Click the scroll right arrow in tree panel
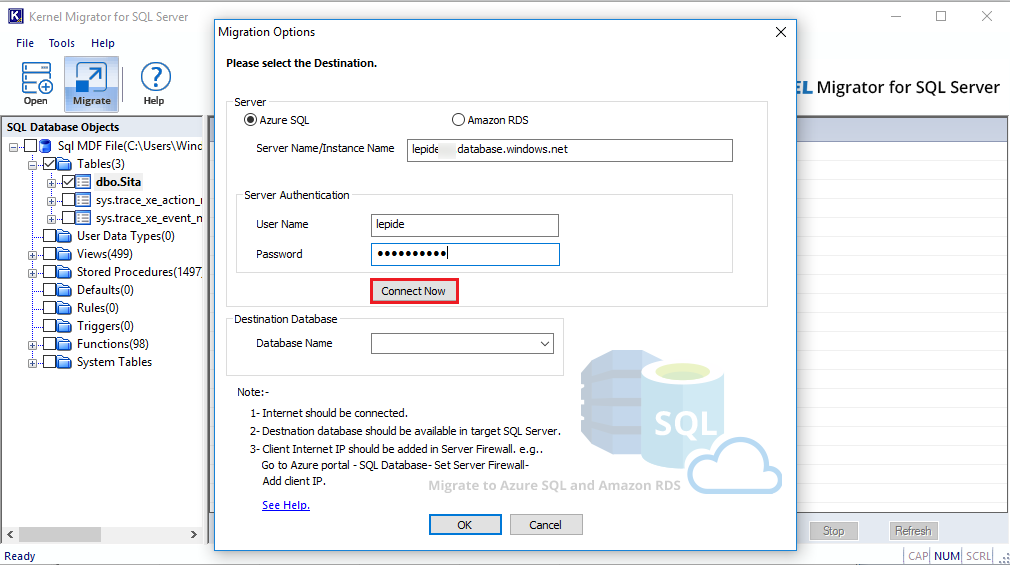Viewport: 1010px width, 565px height. [x=193, y=534]
